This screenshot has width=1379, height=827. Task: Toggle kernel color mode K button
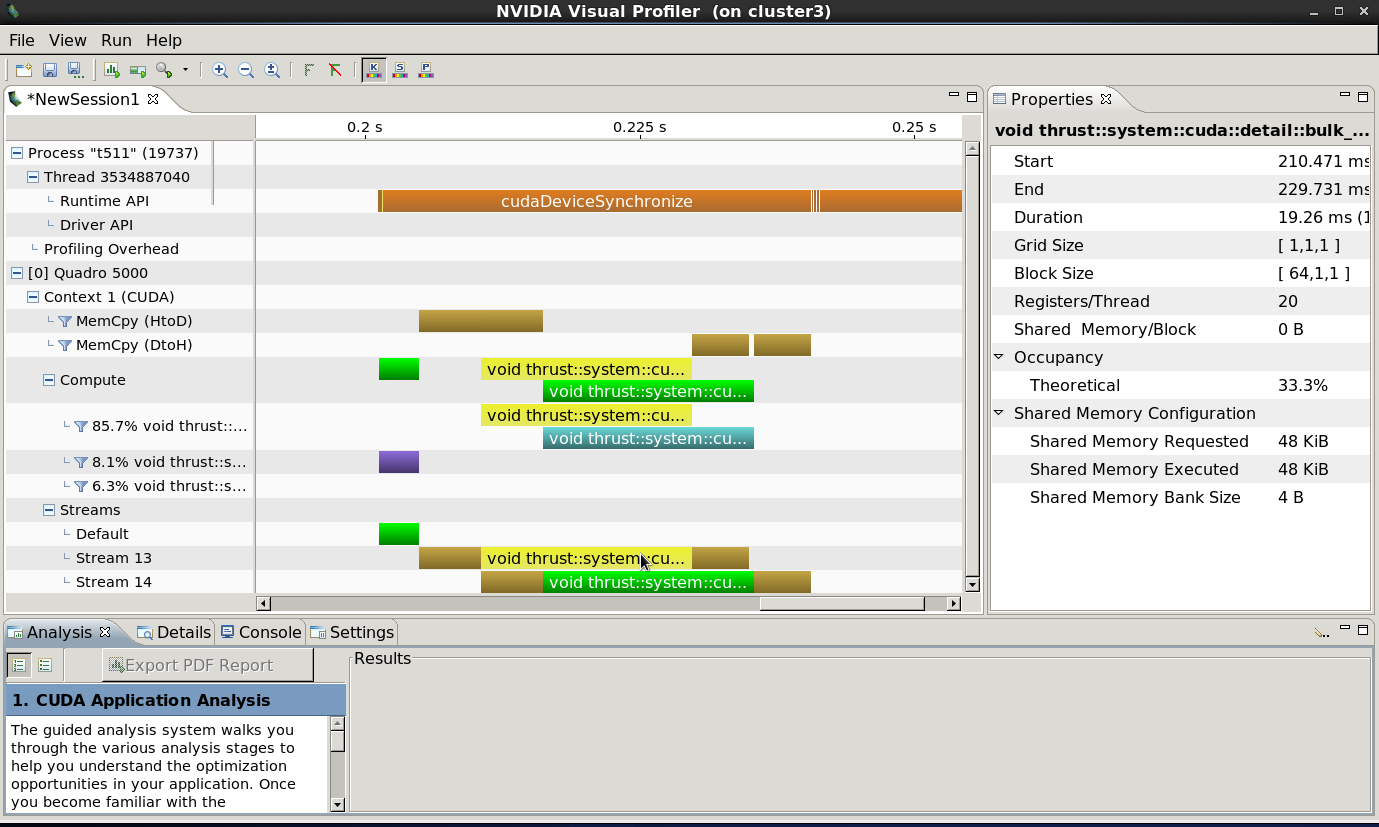click(374, 70)
